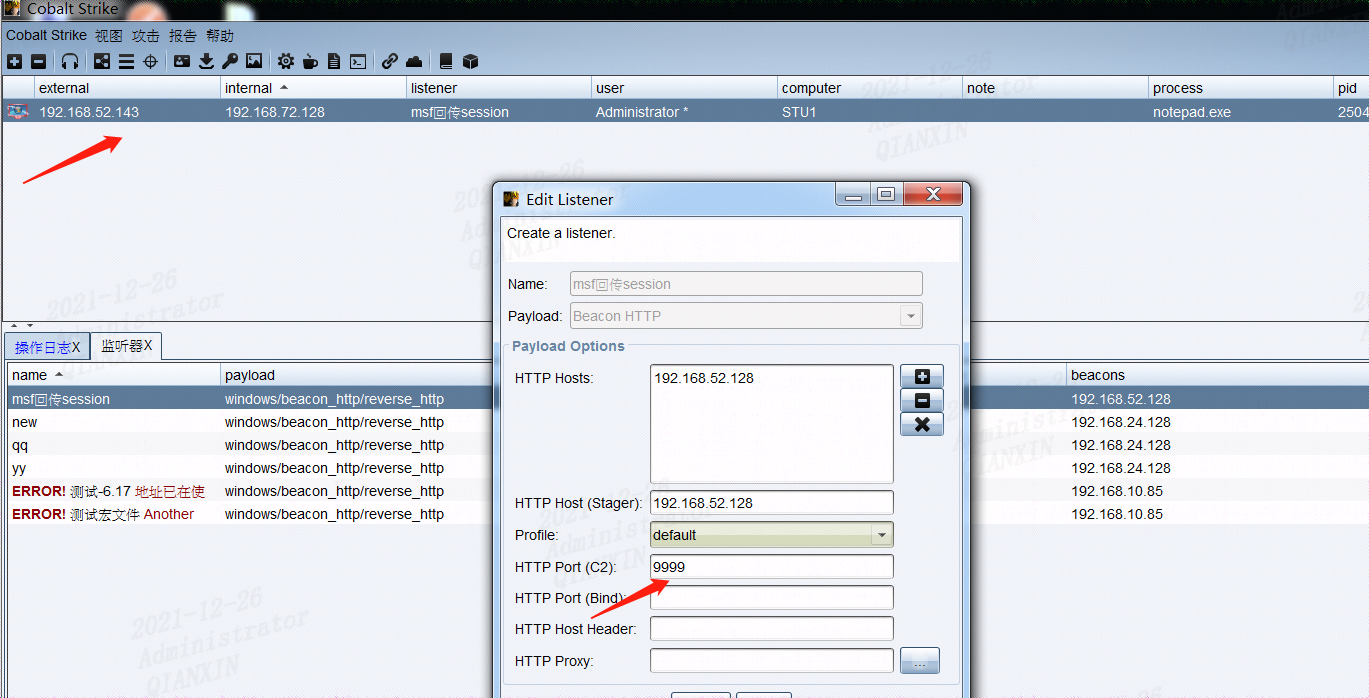Screen dimensions: 1369x698
Task: Click the Payload Beacon HTTP dropdown
Action: click(x=745, y=316)
